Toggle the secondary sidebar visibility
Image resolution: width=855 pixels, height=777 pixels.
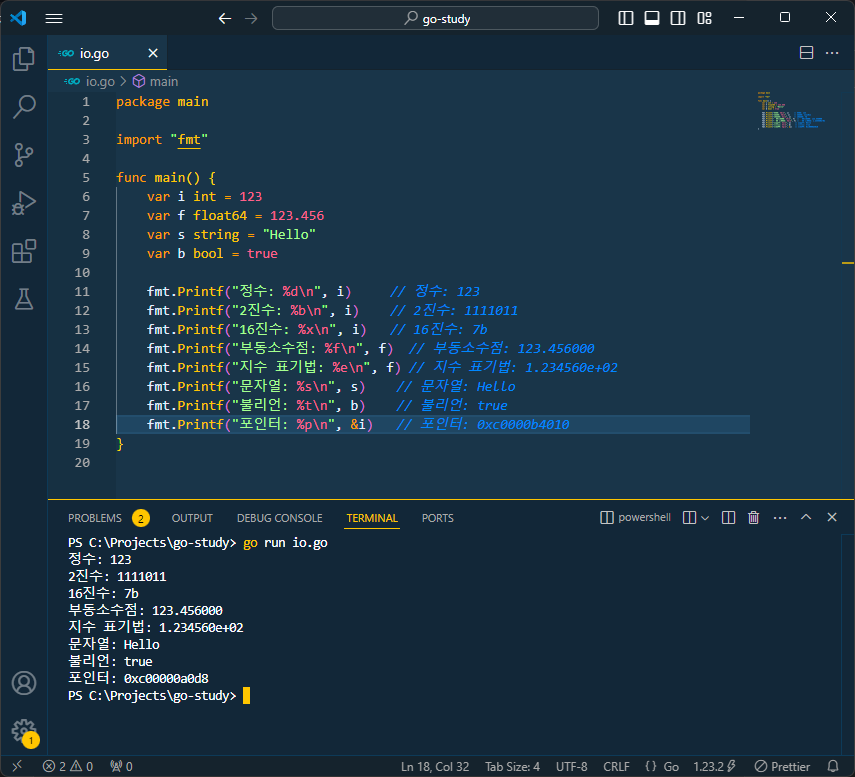(677, 17)
